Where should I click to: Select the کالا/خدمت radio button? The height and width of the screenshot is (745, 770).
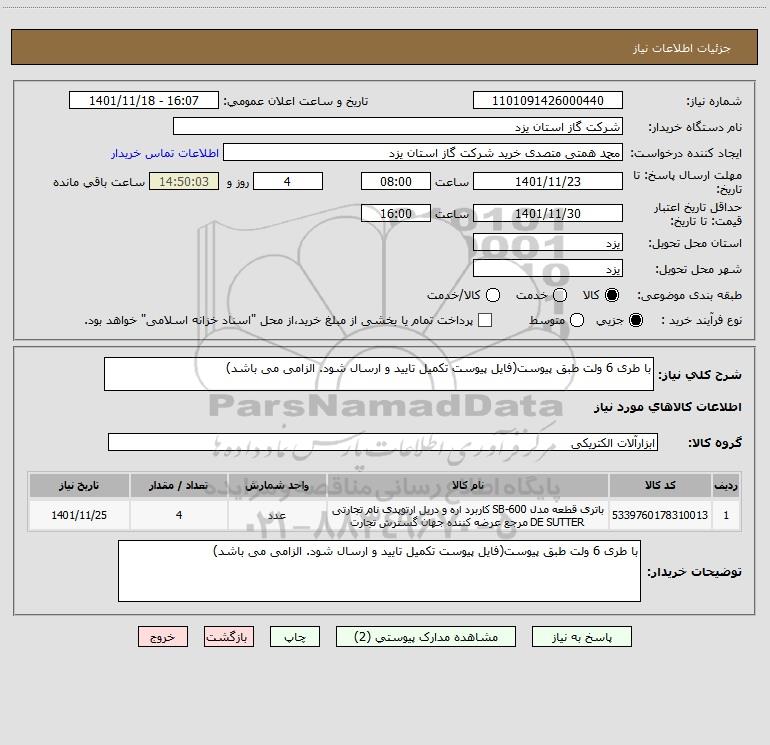tap(493, 295)
